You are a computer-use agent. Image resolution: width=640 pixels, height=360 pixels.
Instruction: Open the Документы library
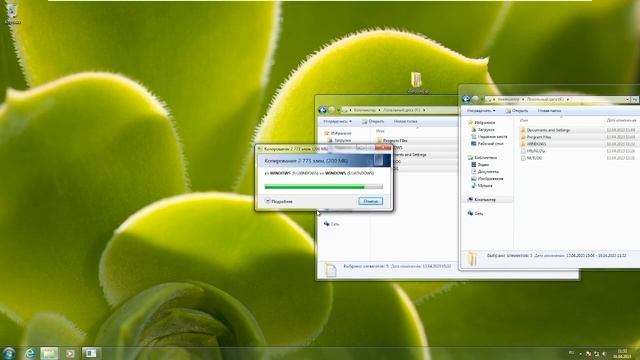485,172
